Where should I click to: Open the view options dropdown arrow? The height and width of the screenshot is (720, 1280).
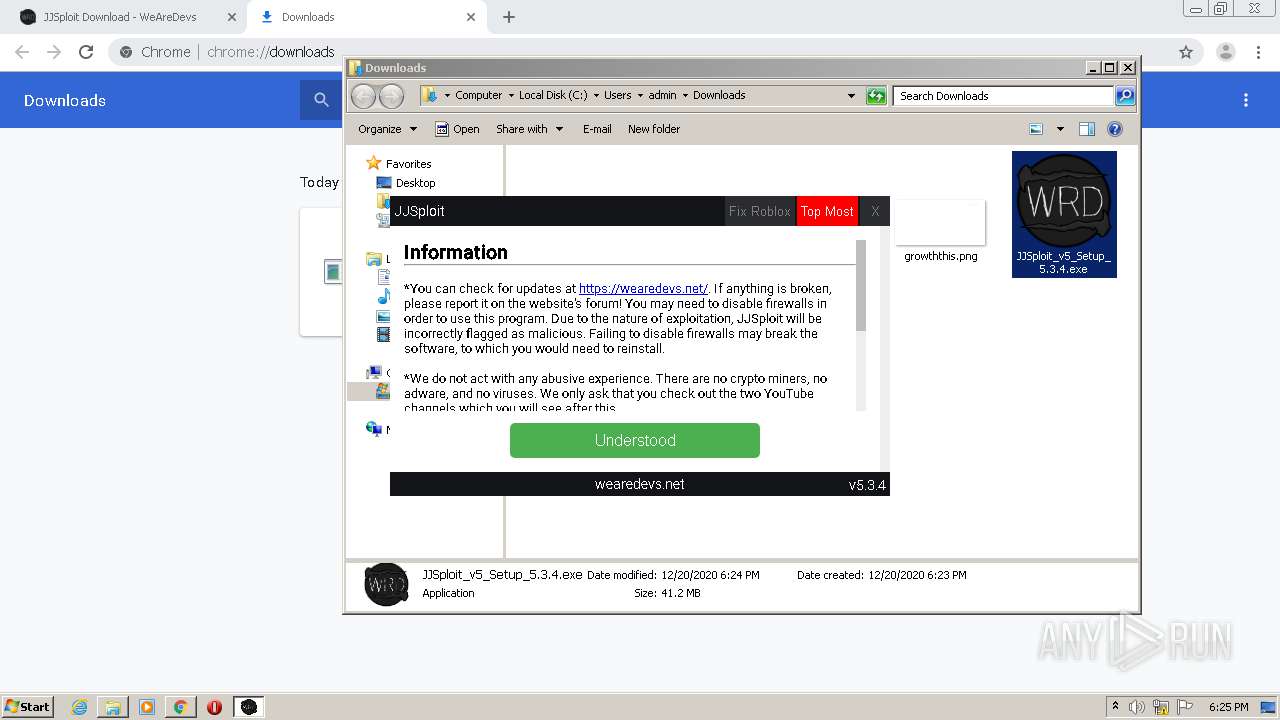coord(1060,129)
